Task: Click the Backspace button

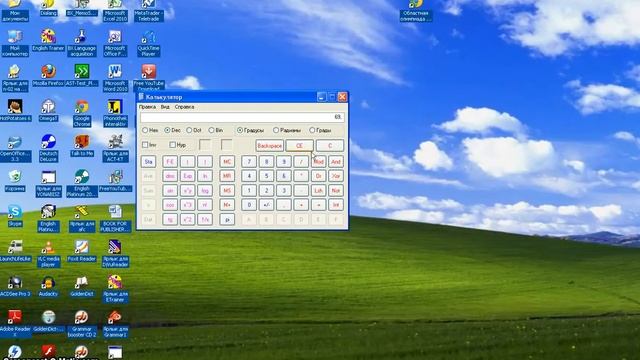Action: (x=270, y=146)
